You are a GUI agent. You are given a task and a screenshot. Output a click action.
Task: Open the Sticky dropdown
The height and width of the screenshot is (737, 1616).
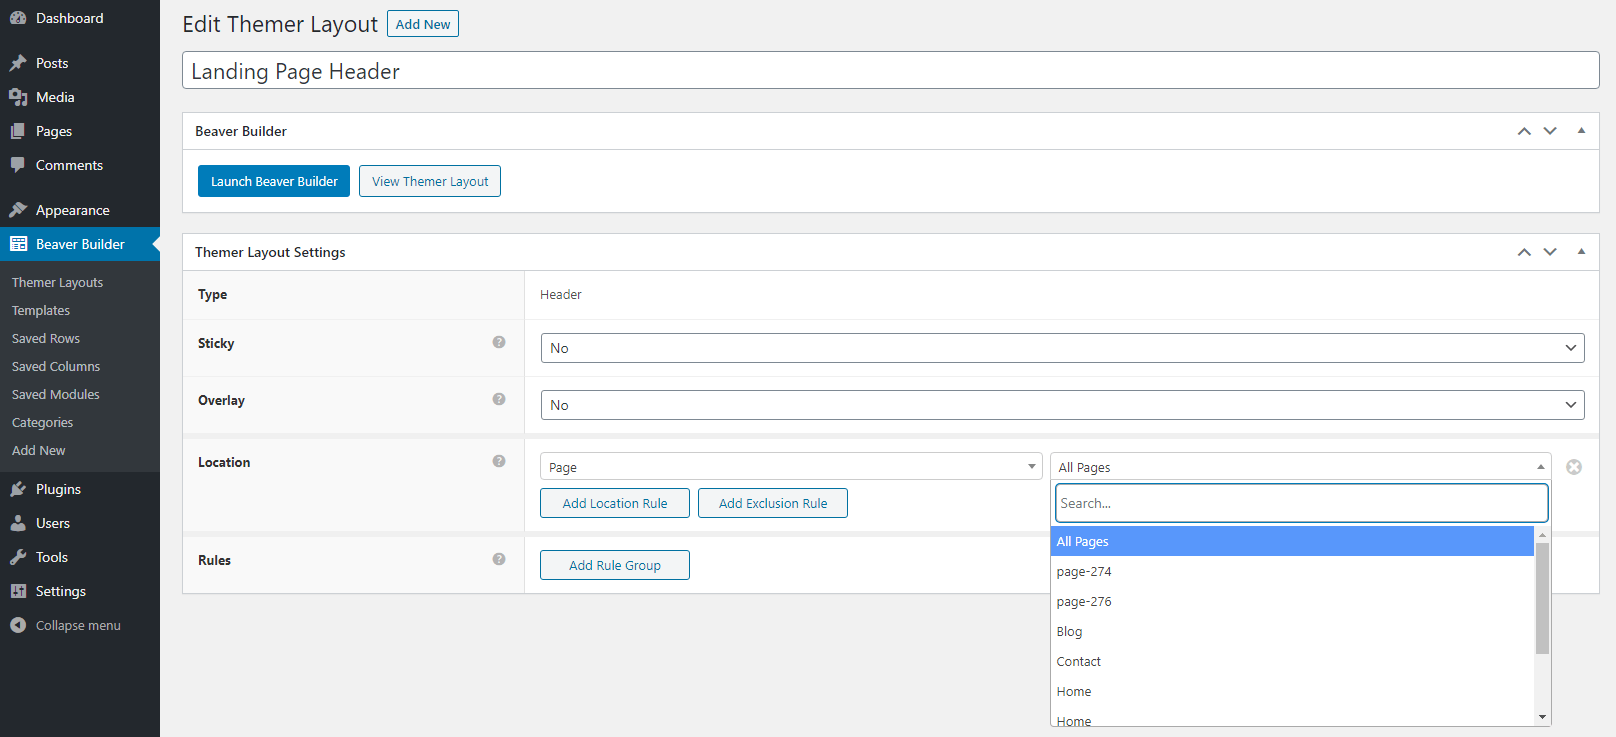point(1062,348)
